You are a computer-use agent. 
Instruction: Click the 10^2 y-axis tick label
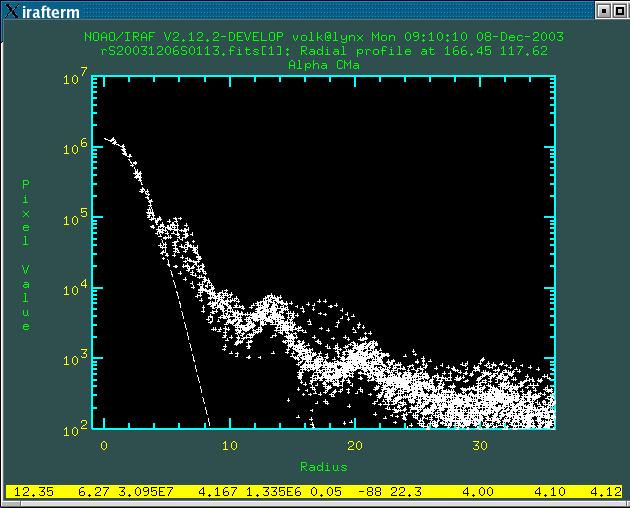pos(75,428)
